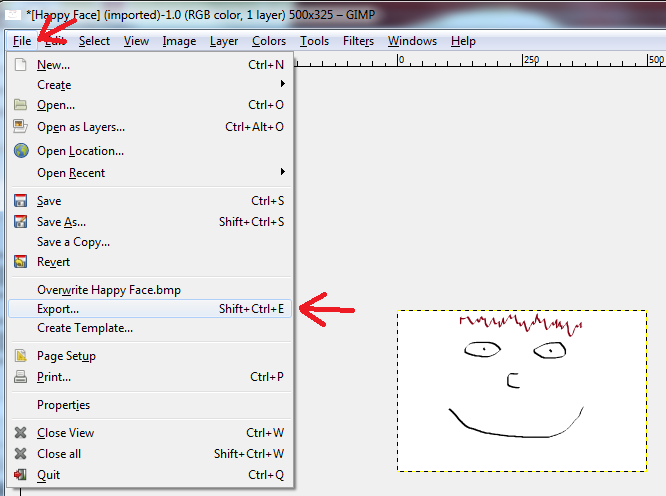Choose Page Setup menu entry
Image resolution: width=666 pixels, height=496 pixels.
click(x=150, y=356)
